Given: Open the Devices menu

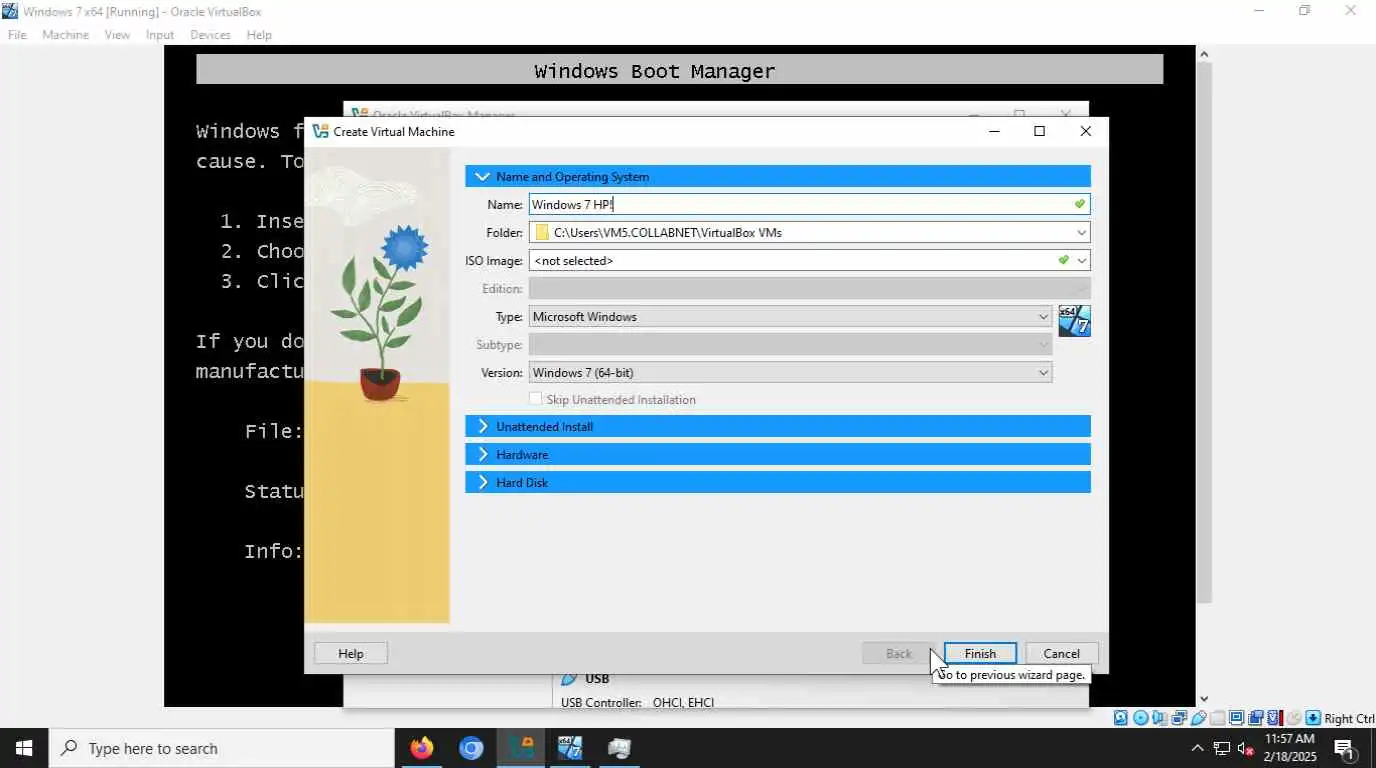Looking at the screenshot, I should [210, 35].
